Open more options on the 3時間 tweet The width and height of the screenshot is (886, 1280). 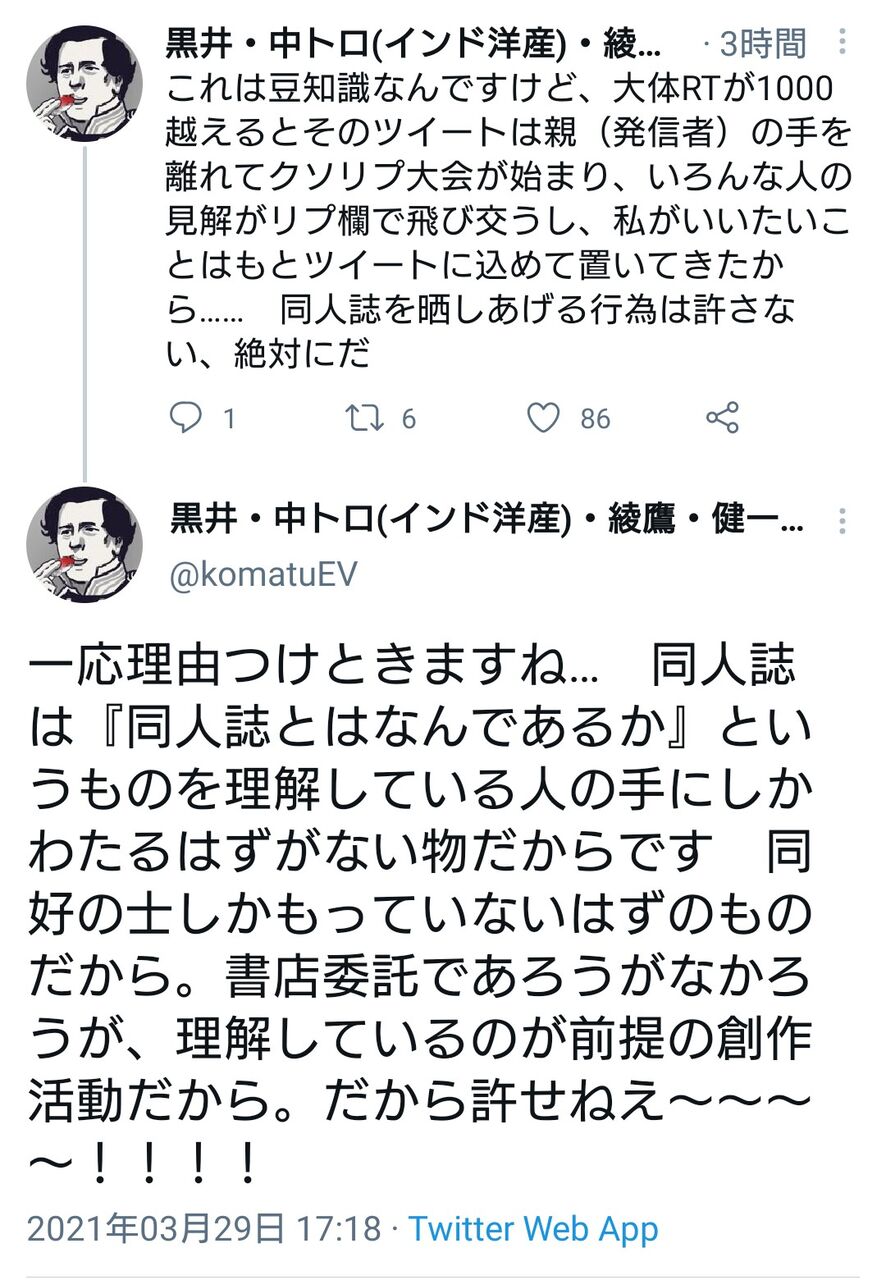click(844, 42)
